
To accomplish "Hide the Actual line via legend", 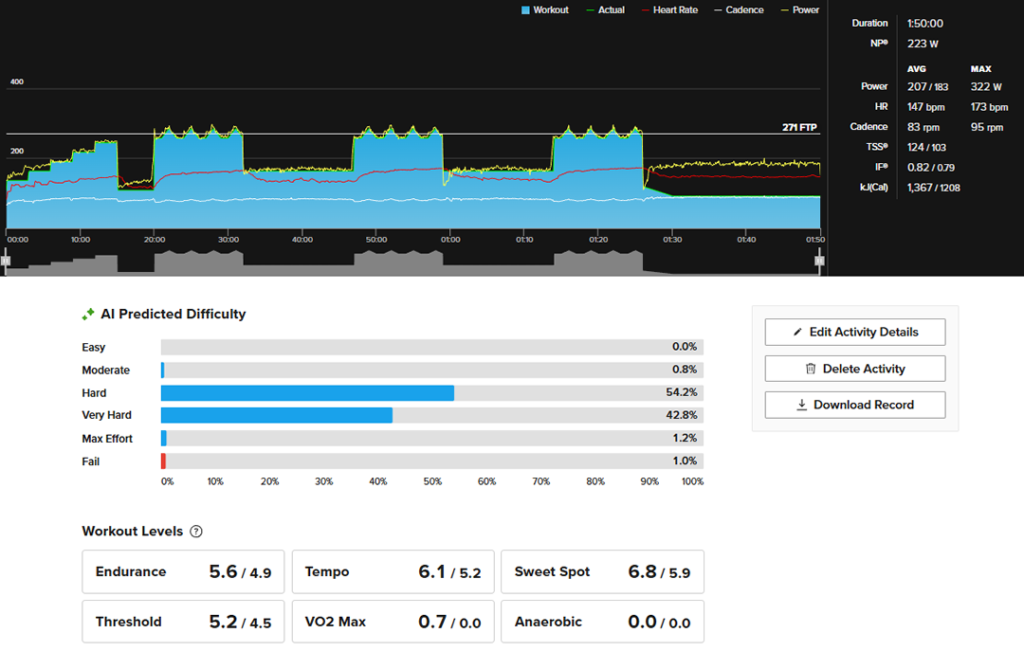I will coord(604,10).
